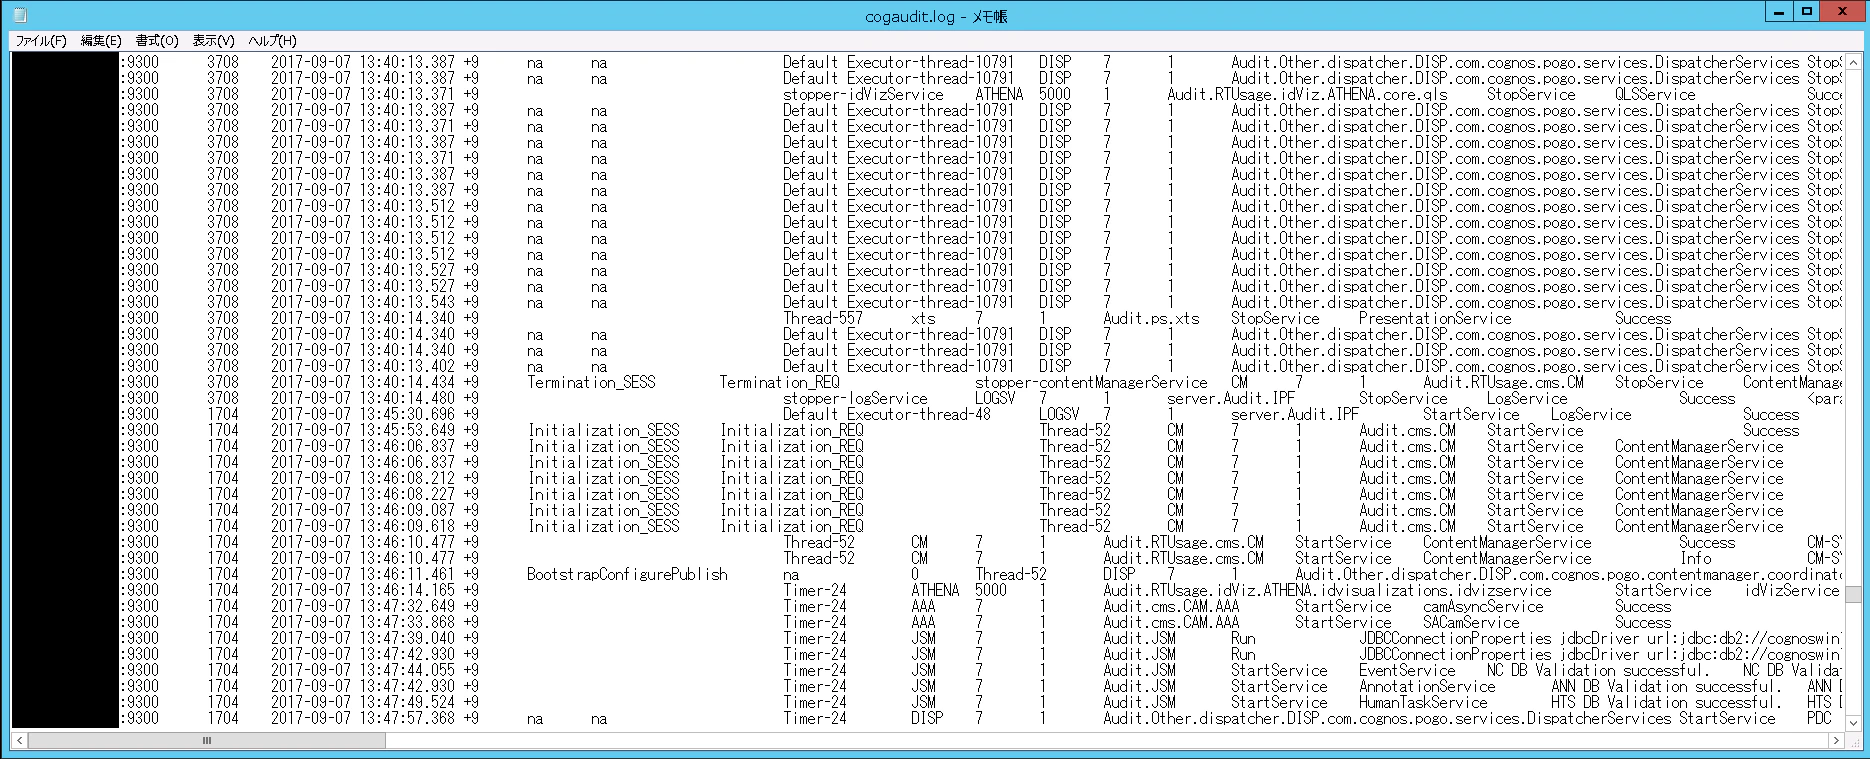Click the text "stopper-logService"
Viewport: 1870px width, 759px height.
(855, 398)
